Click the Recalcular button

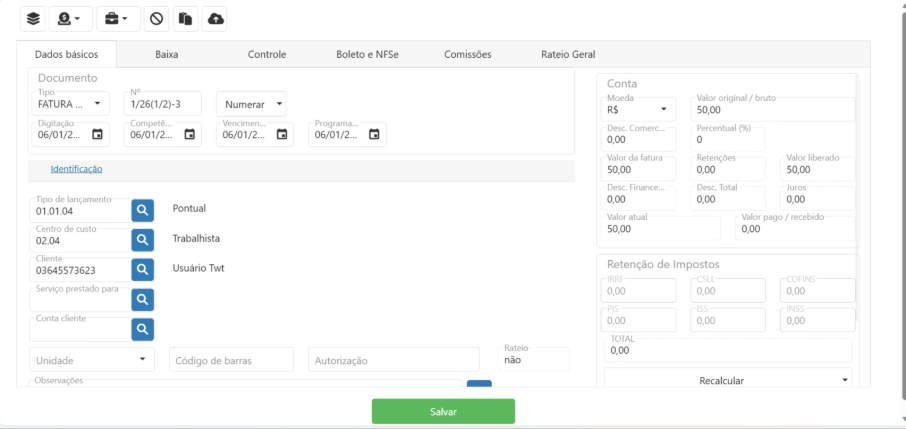point(727,380)
